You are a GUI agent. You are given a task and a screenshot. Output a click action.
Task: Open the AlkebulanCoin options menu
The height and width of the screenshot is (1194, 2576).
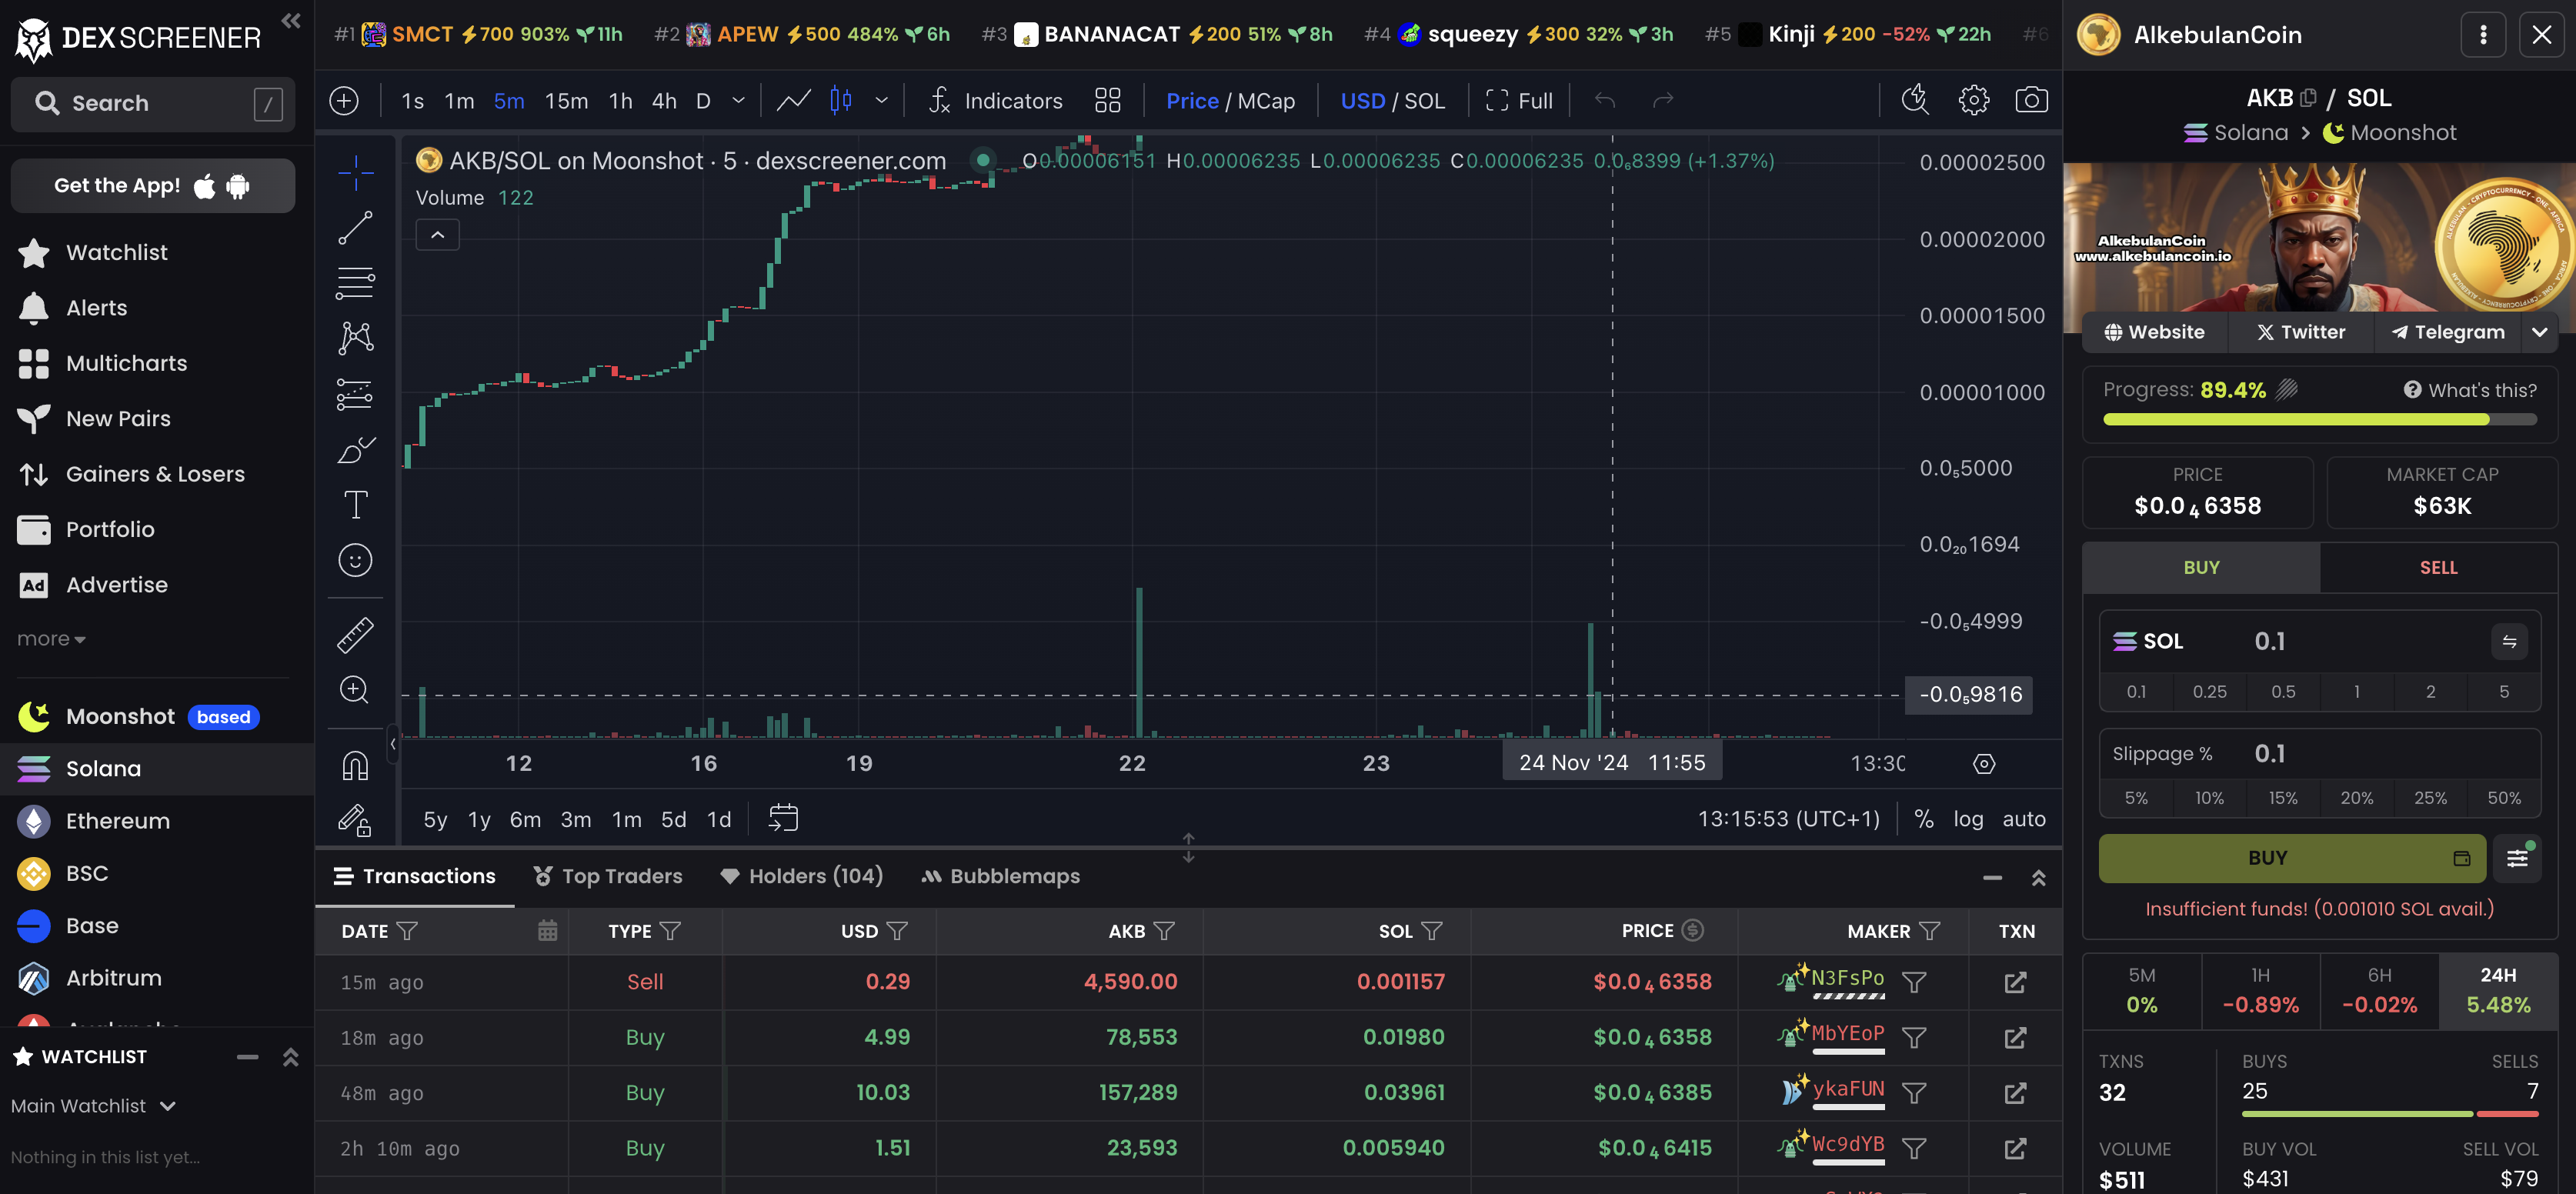click(x=2483, y=35)
